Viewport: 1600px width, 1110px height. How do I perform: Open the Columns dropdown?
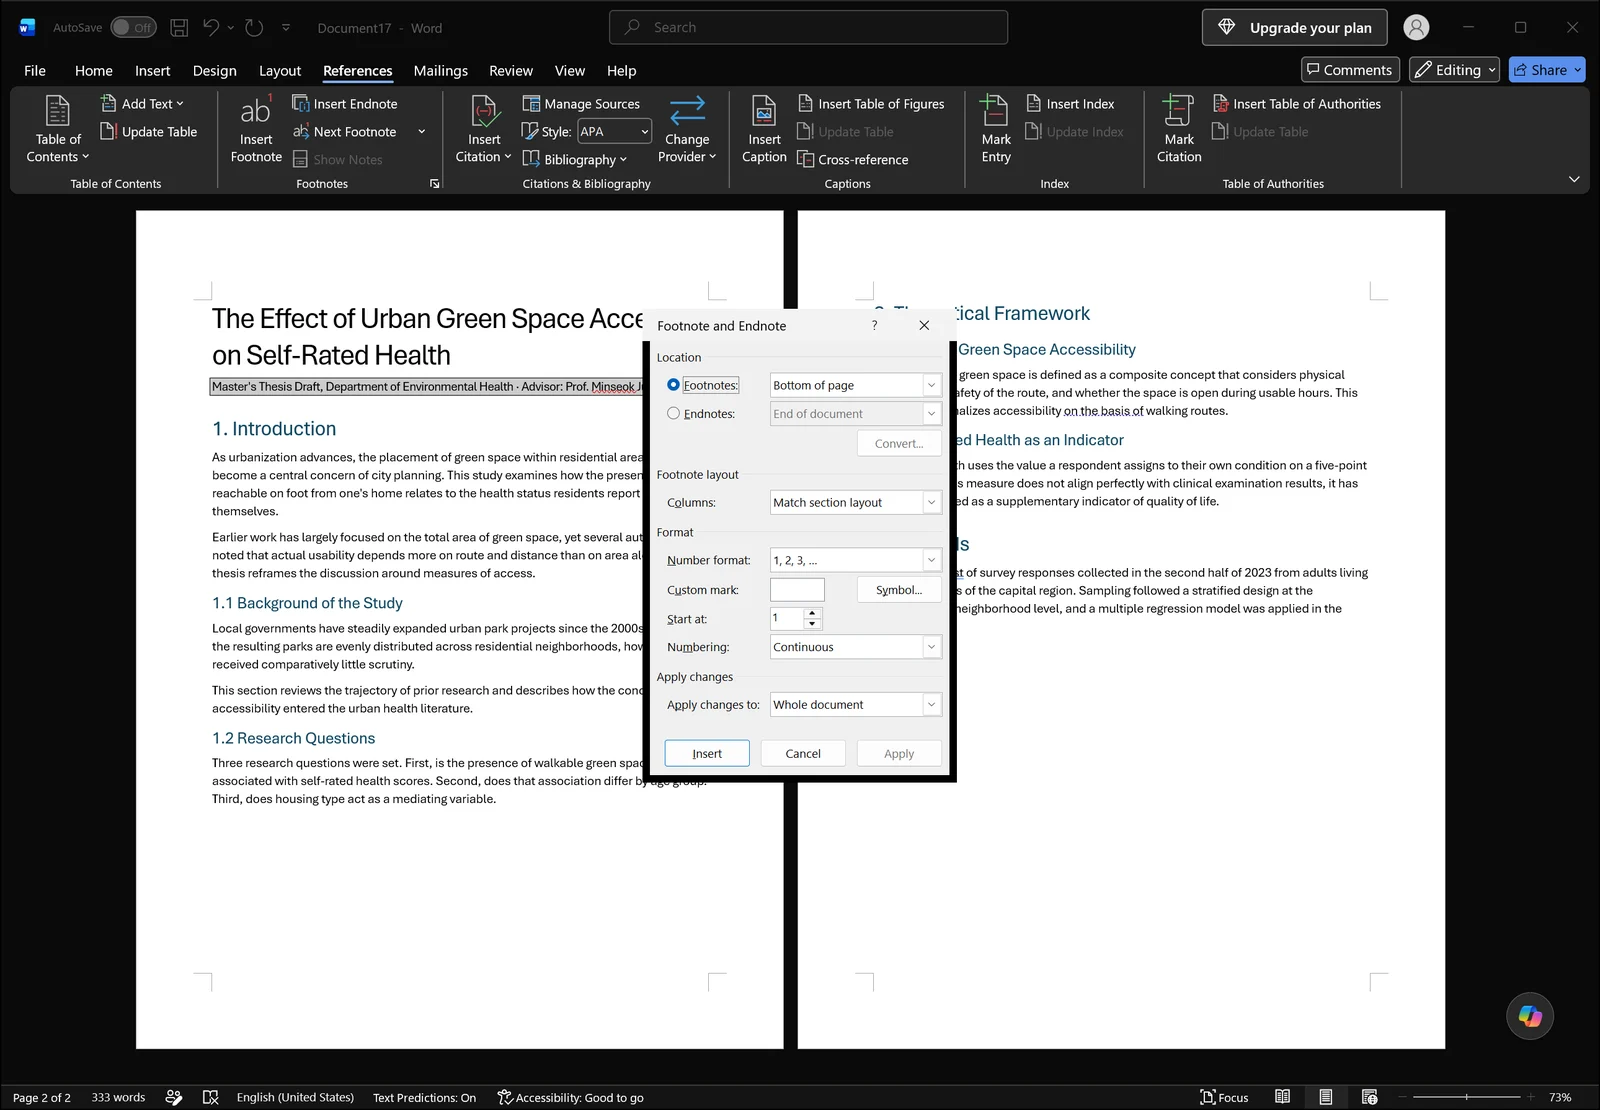tap(855, 502)
